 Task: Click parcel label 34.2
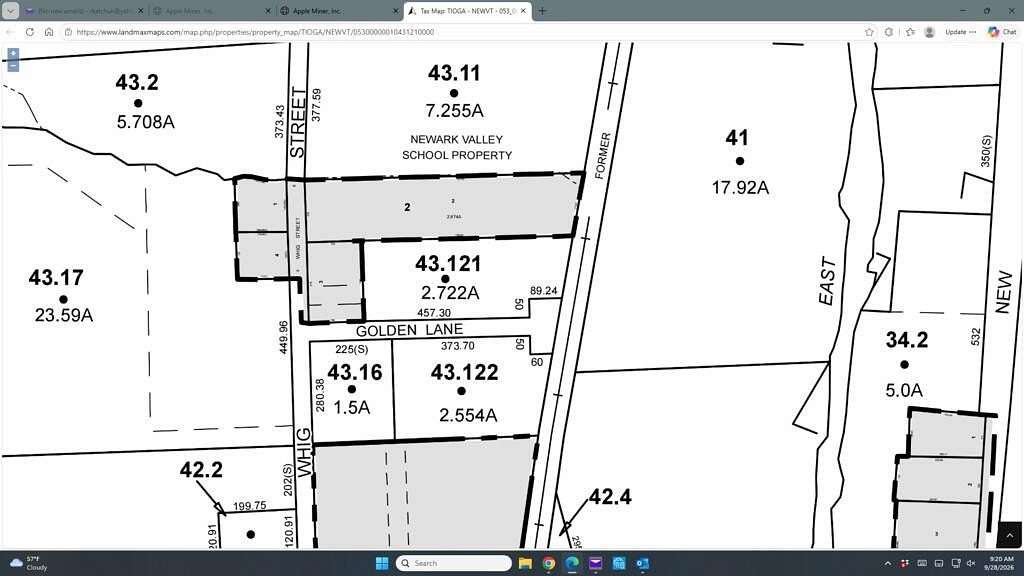(907, 340)
